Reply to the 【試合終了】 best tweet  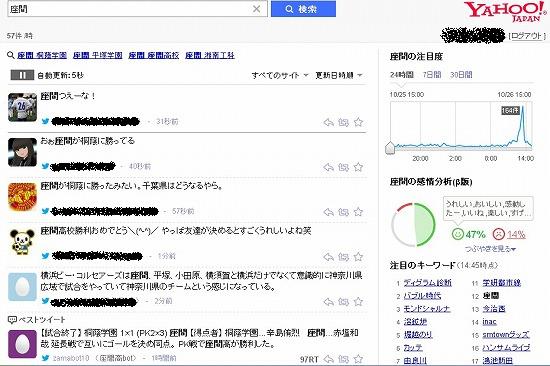coord(329,359)
